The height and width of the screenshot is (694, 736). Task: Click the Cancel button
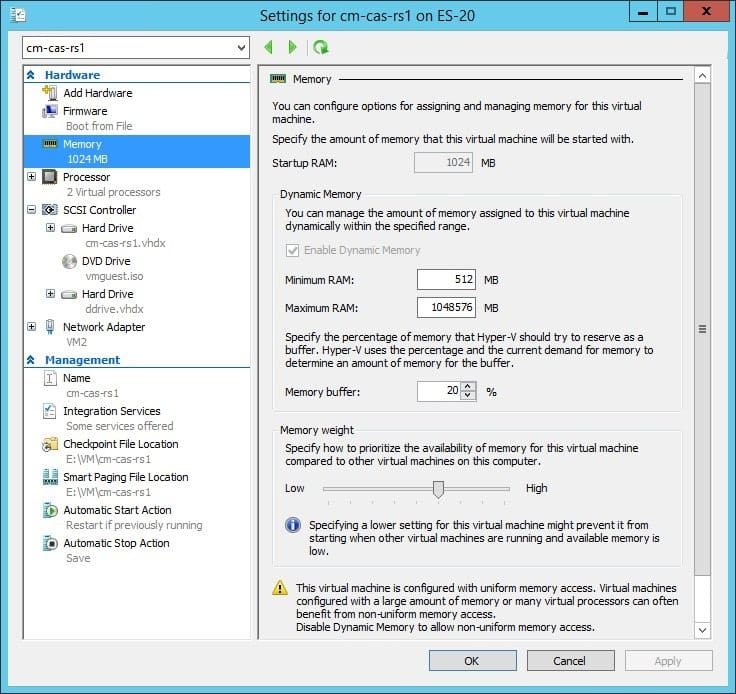coord(570,661)
